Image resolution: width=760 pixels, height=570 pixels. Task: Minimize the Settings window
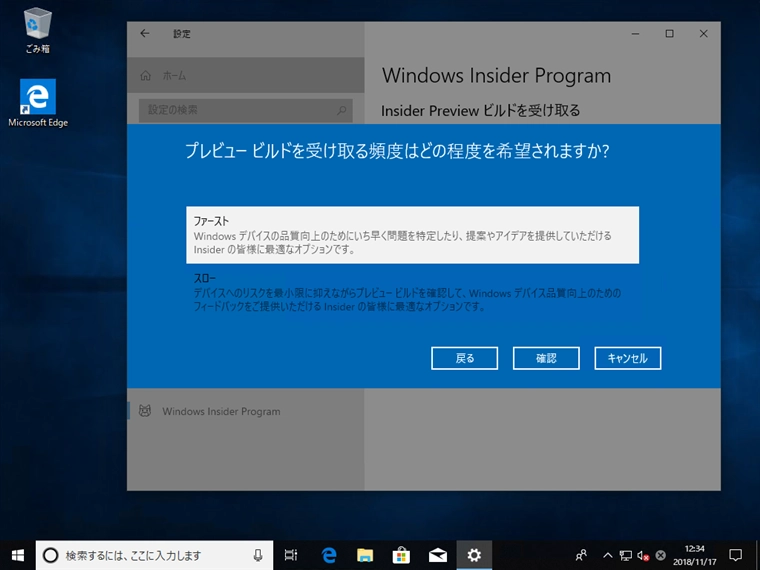click(635, 33)
